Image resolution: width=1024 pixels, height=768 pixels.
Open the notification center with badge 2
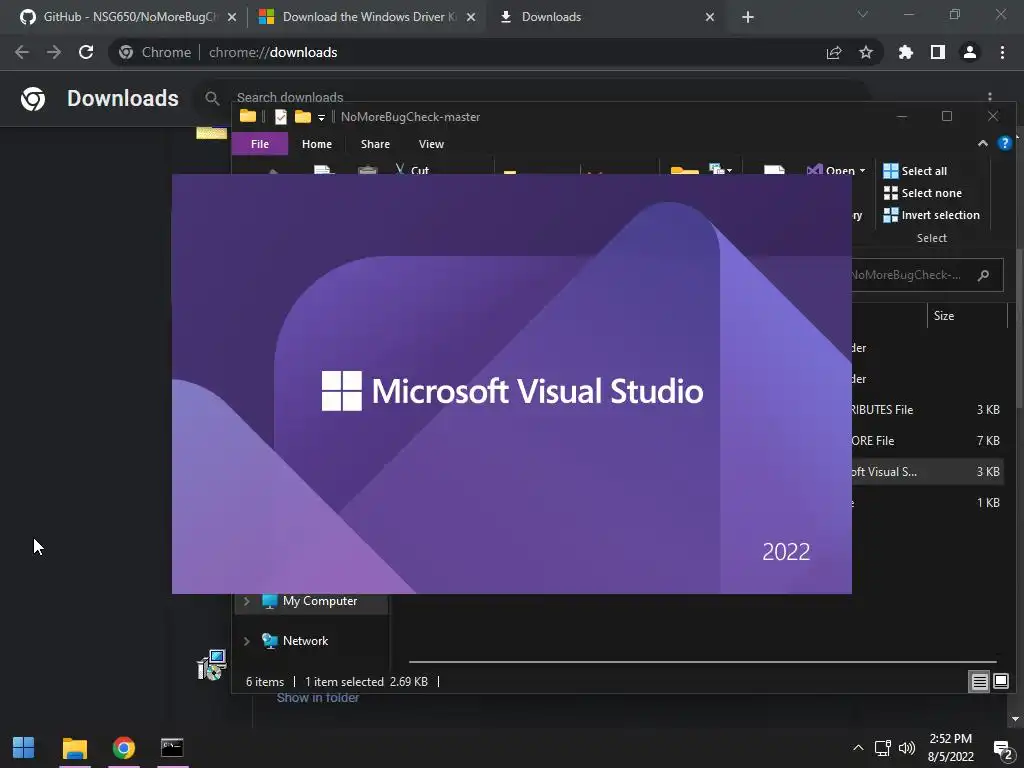[x=1003, y=750]
